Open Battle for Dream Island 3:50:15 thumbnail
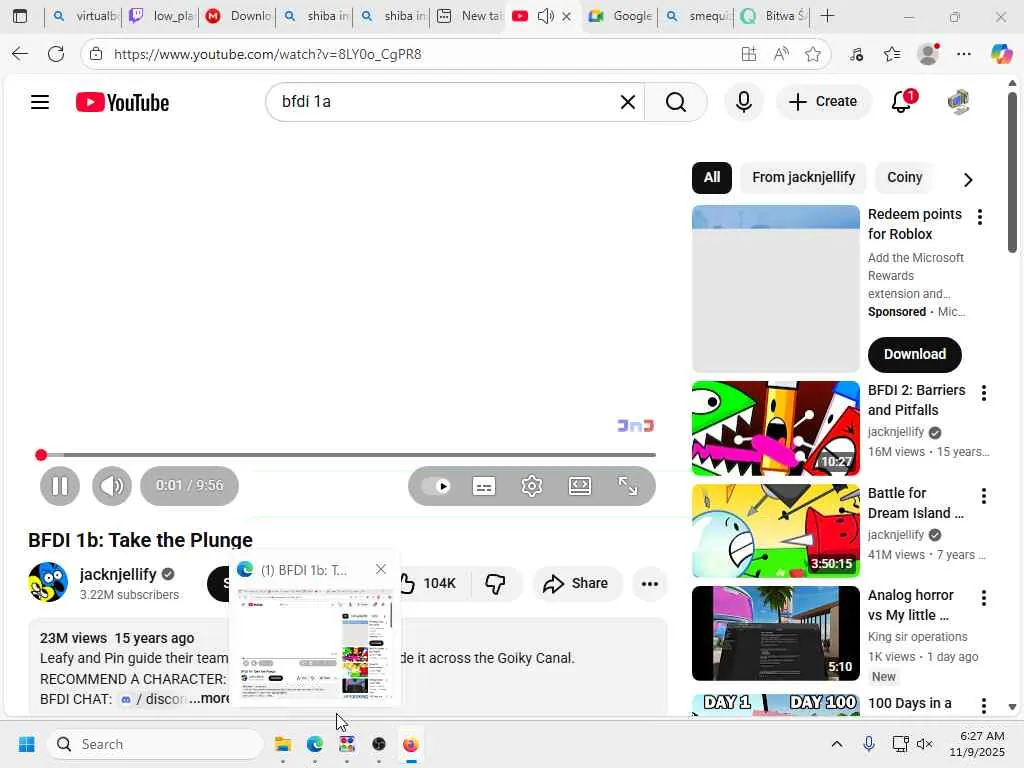 click(776, 531)
